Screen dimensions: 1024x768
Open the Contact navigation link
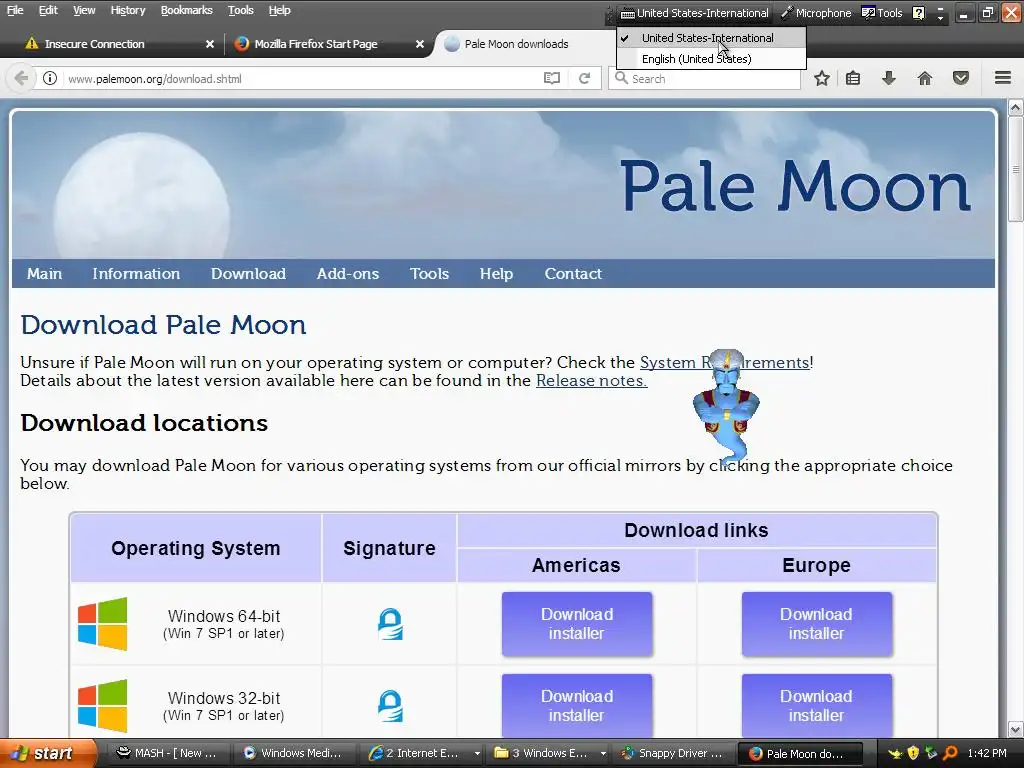[x=573, y=274]
